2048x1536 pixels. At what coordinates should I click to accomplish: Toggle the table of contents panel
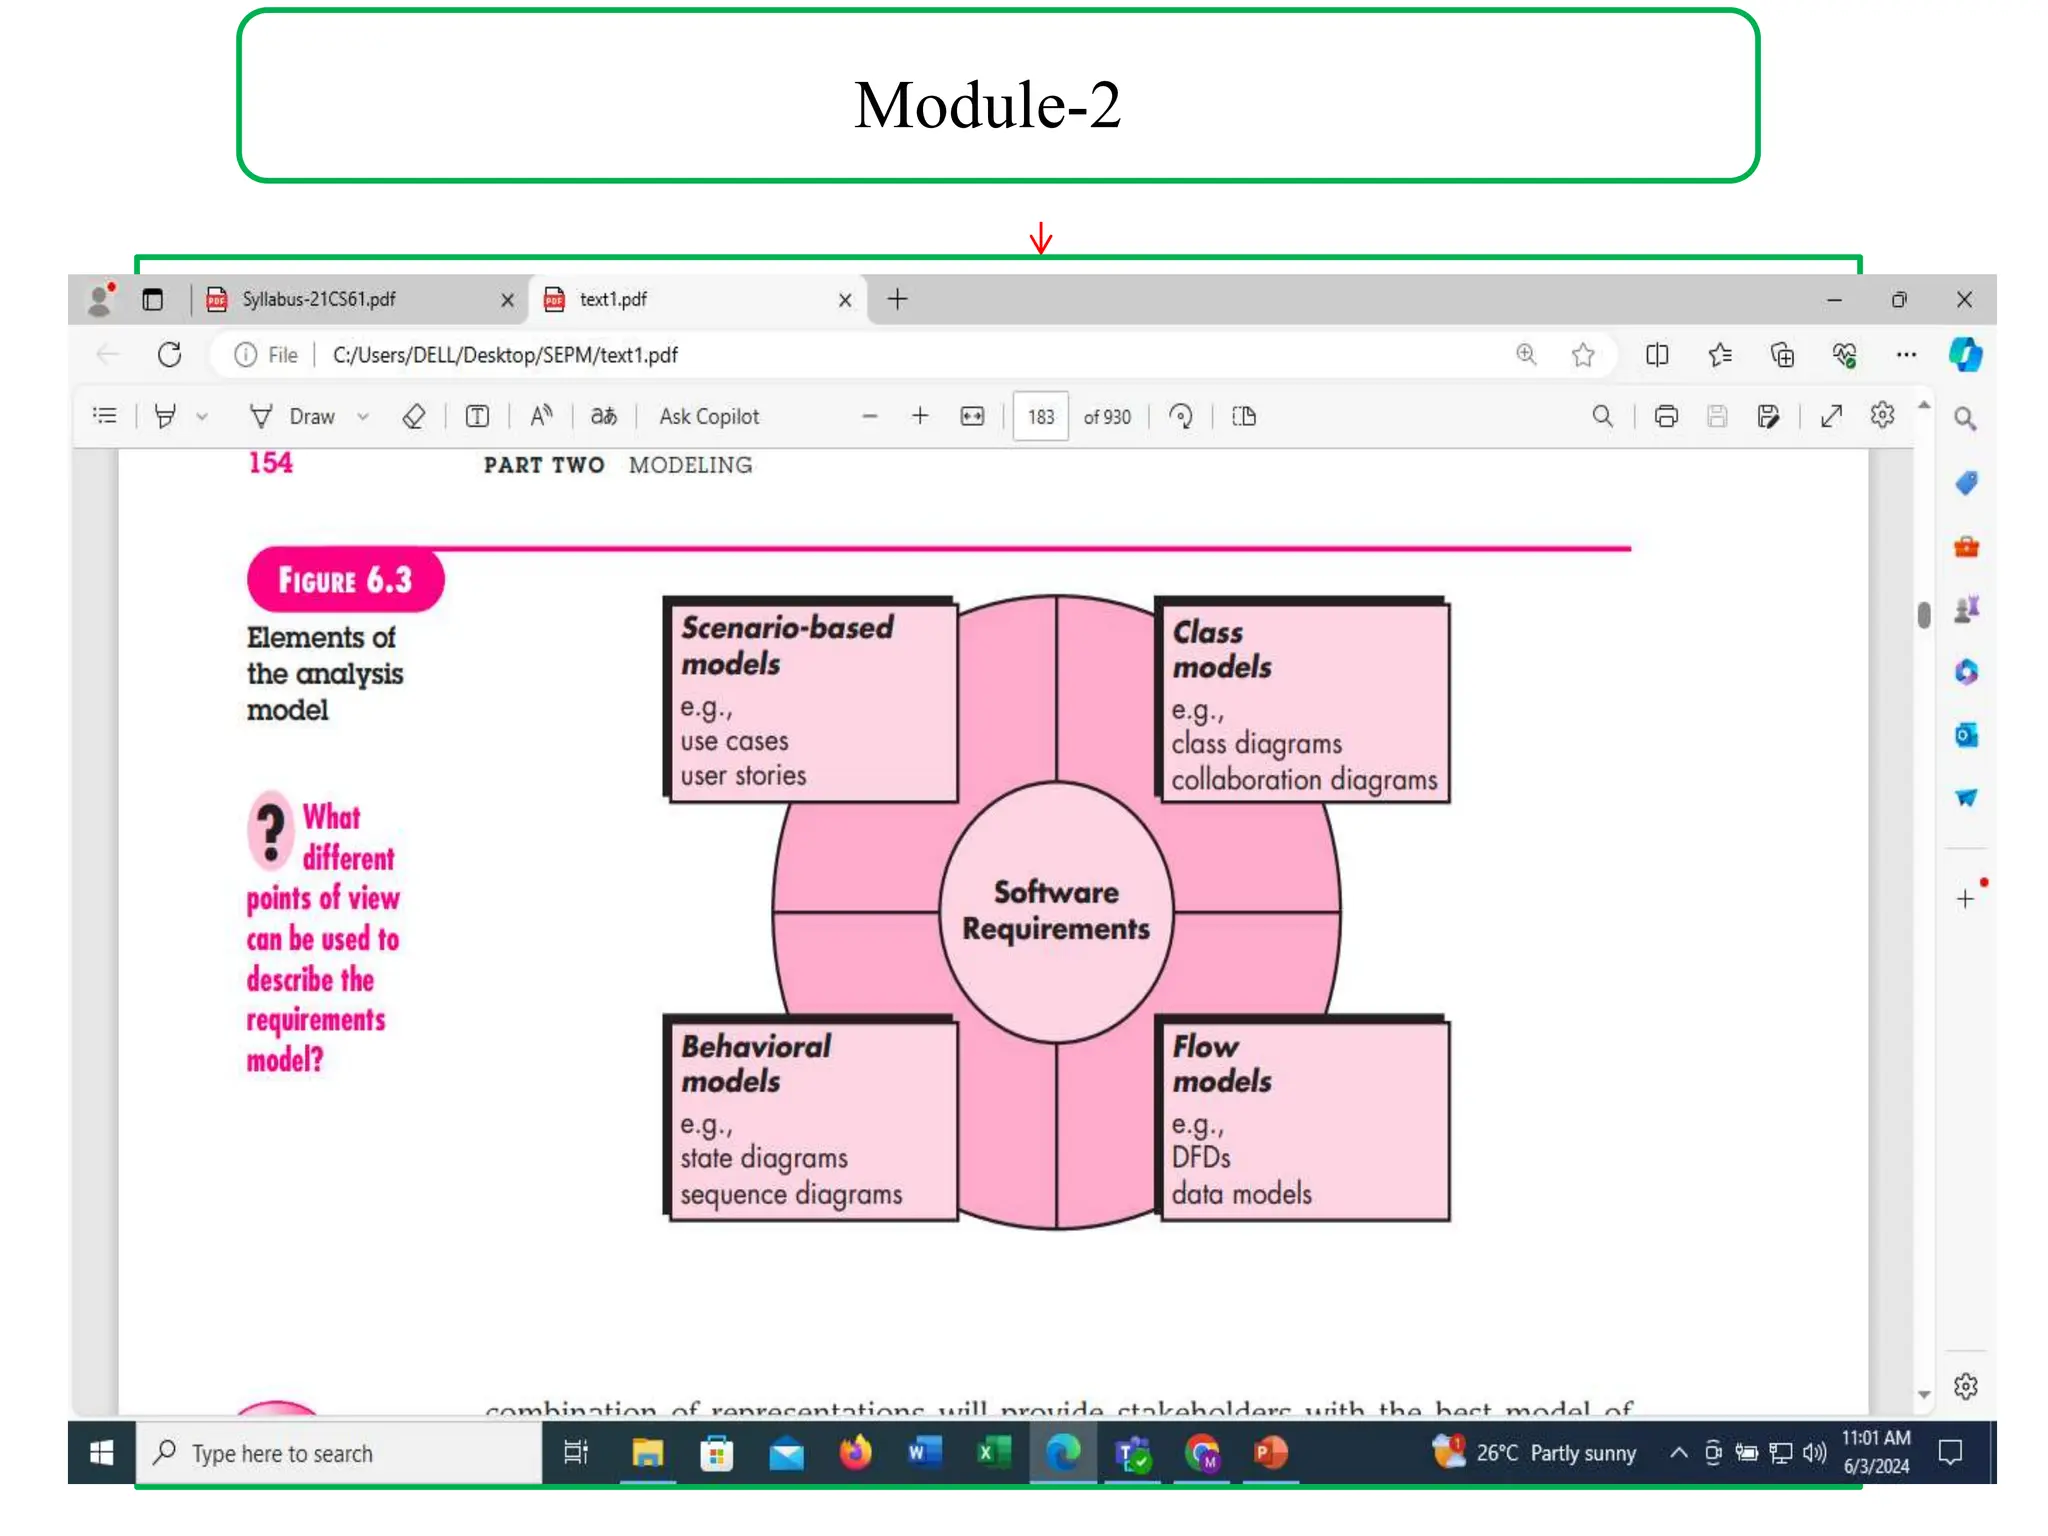(105, 416)
